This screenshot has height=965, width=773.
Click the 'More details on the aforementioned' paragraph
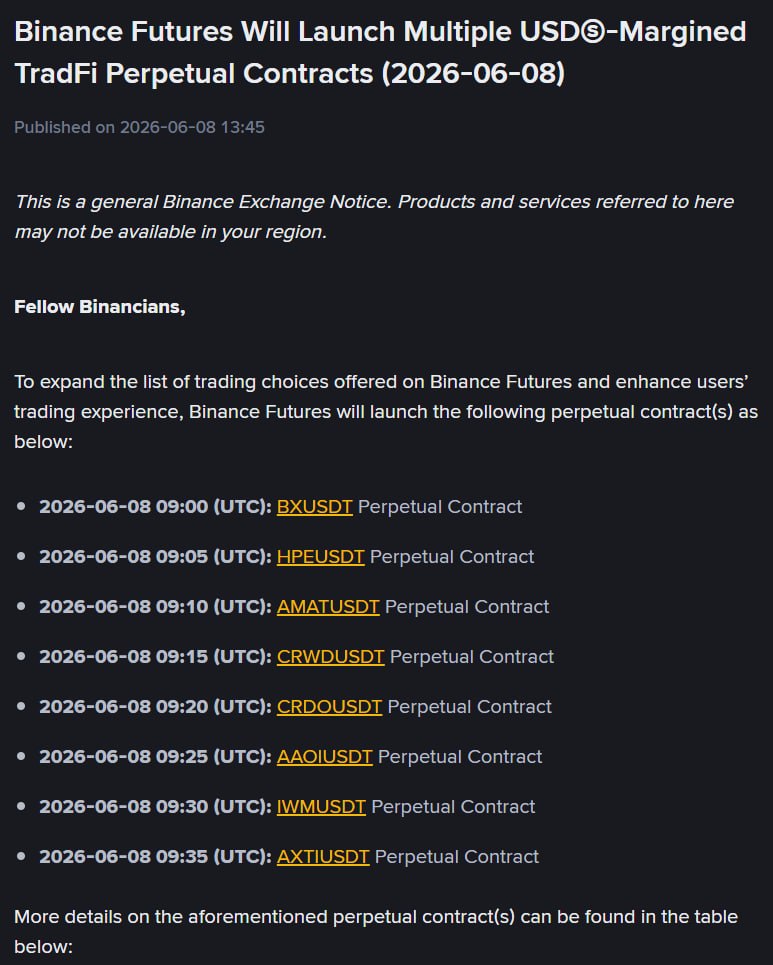pos(375,931)
